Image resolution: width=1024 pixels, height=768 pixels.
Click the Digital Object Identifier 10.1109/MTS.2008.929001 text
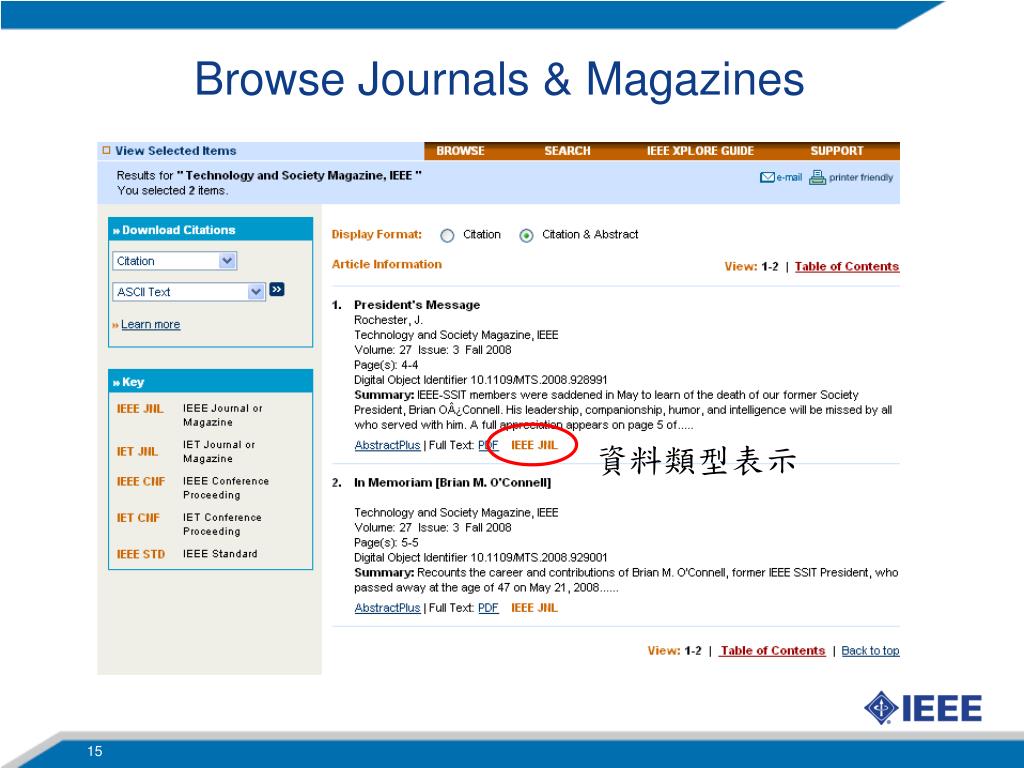coord(481,558)
